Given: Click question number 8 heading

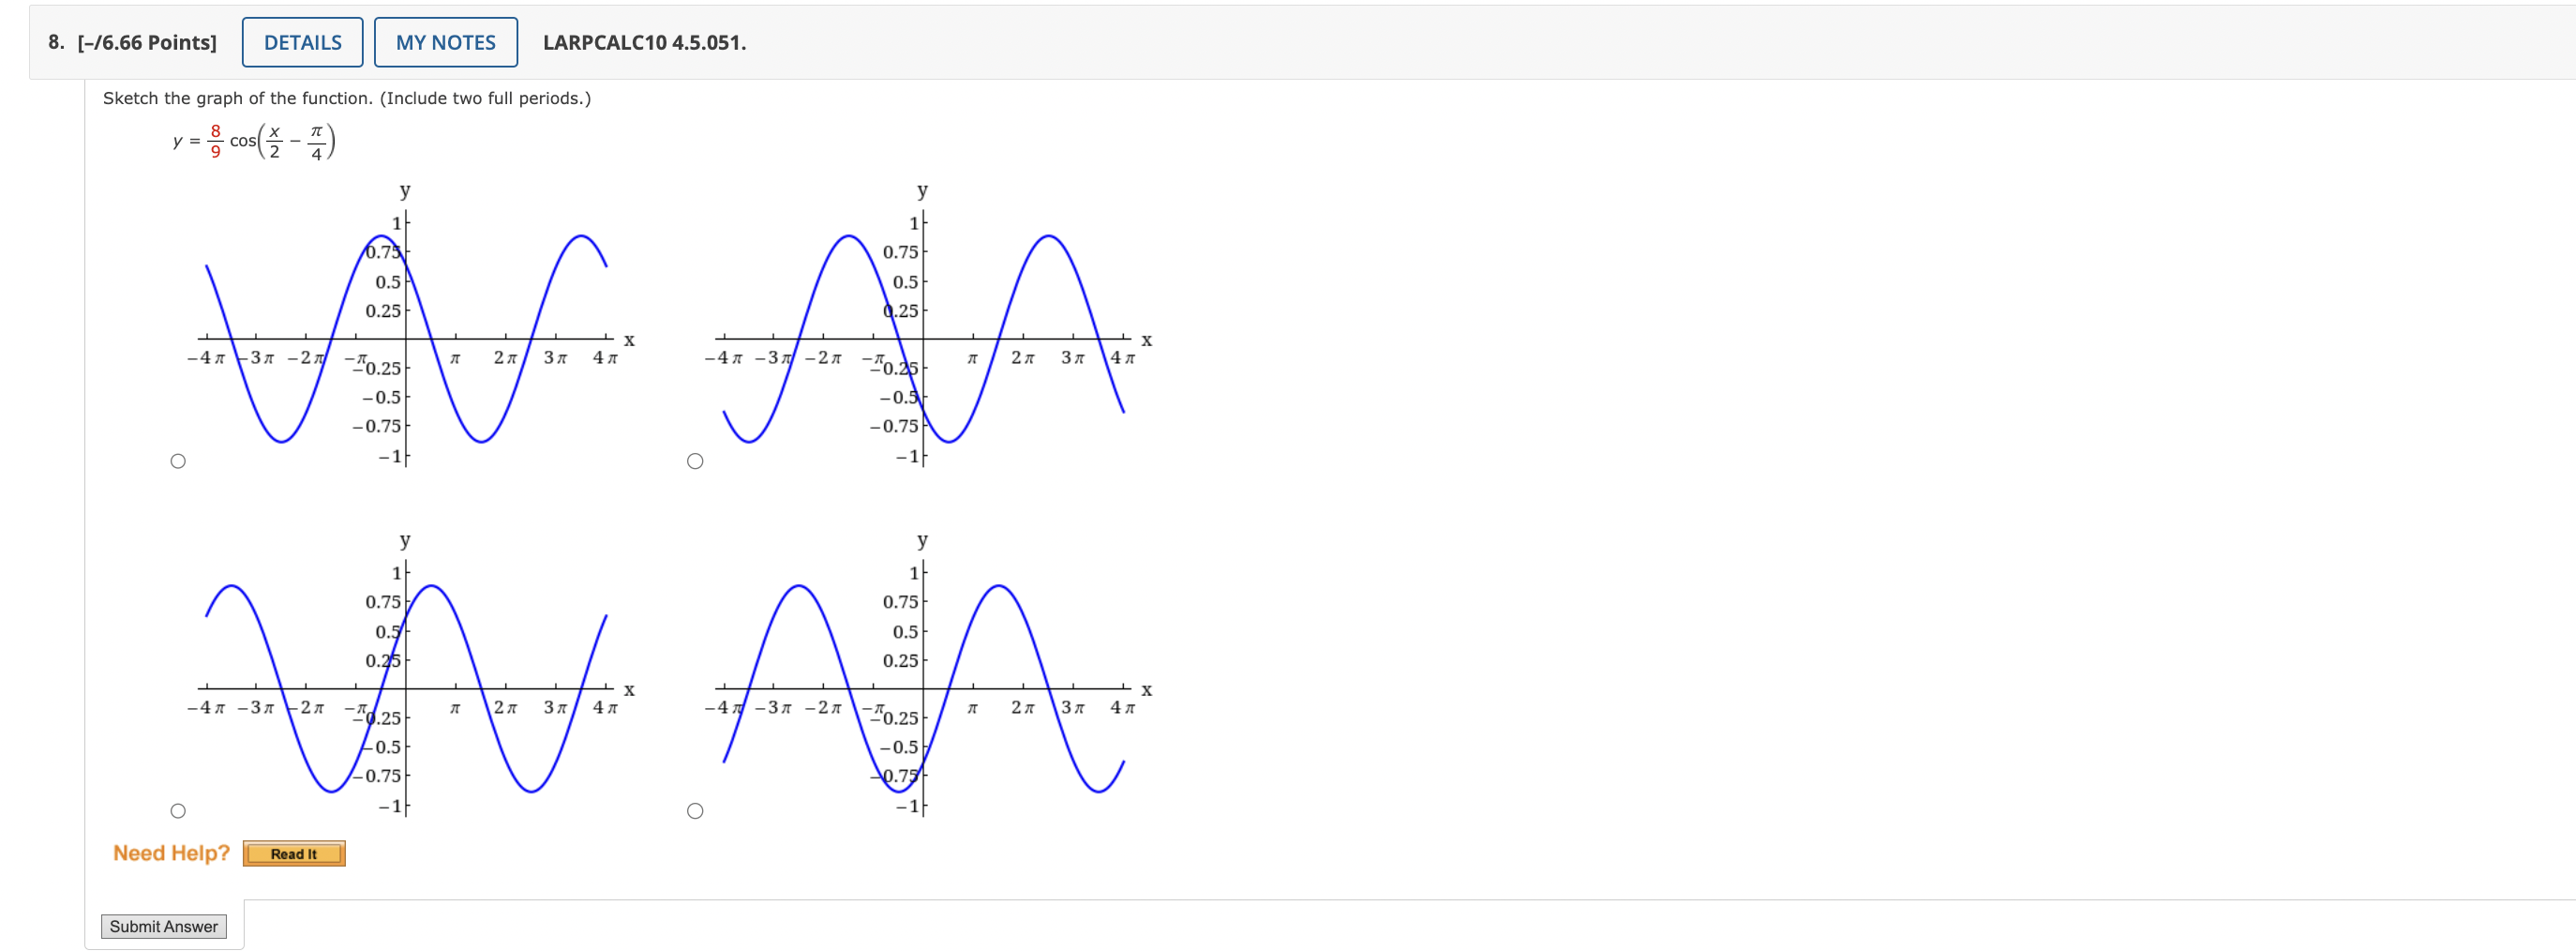Looking at the screenshot, I should click(57, 42).
